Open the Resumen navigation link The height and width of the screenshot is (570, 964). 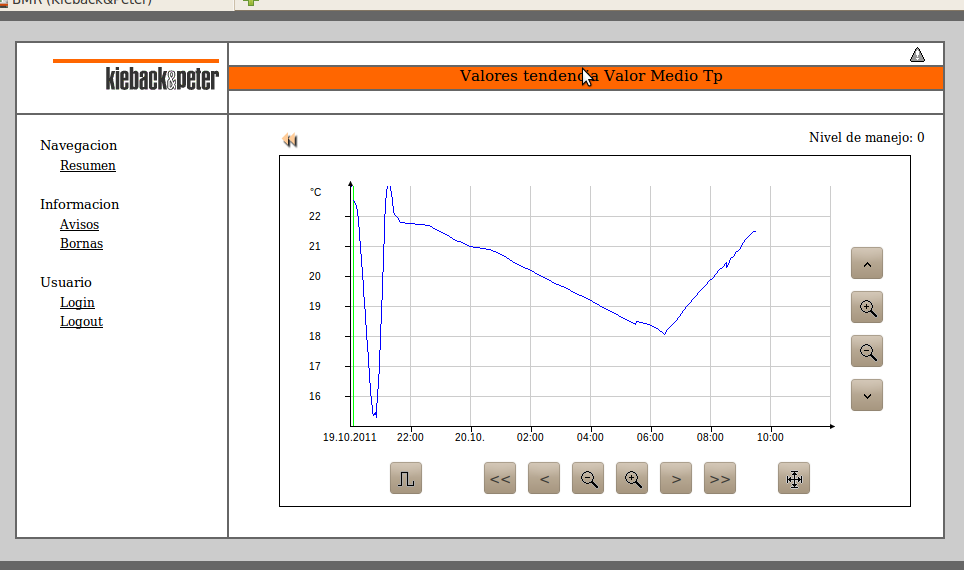88,166
